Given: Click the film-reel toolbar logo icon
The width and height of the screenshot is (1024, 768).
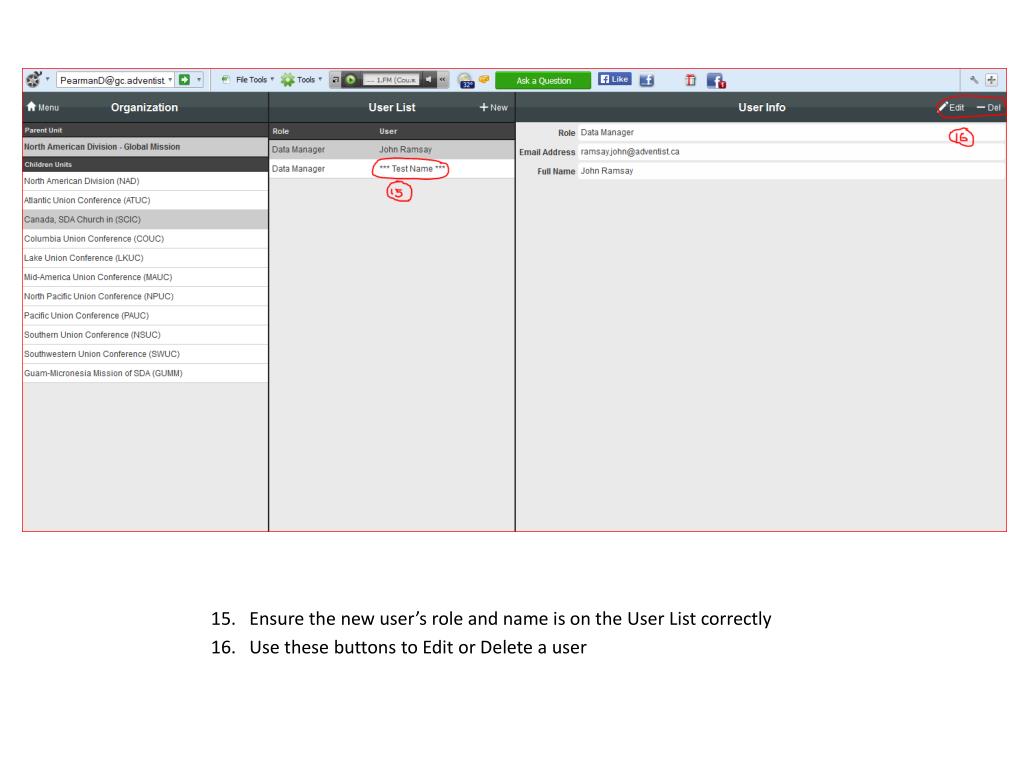Looking at the screenshot, I should [33, 80].
